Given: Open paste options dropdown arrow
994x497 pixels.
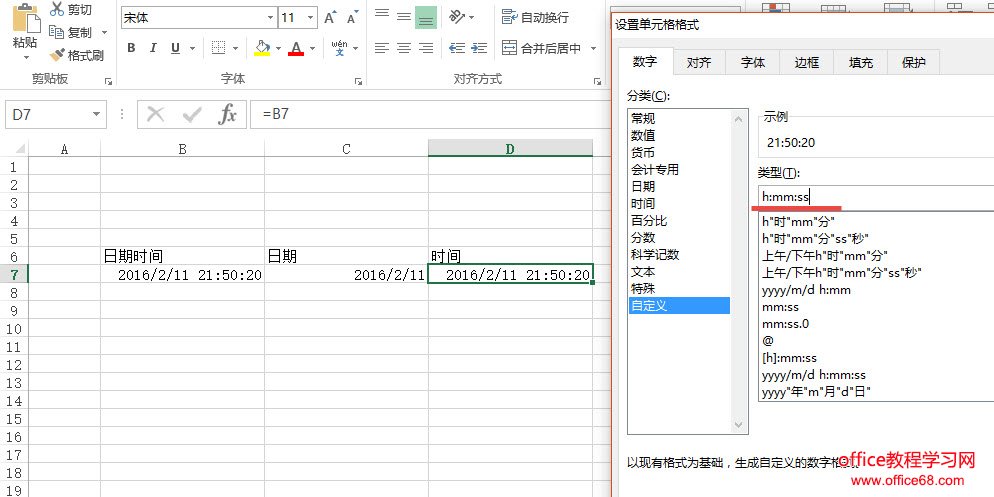Looking at the screenshot, I should click(26, 58).
